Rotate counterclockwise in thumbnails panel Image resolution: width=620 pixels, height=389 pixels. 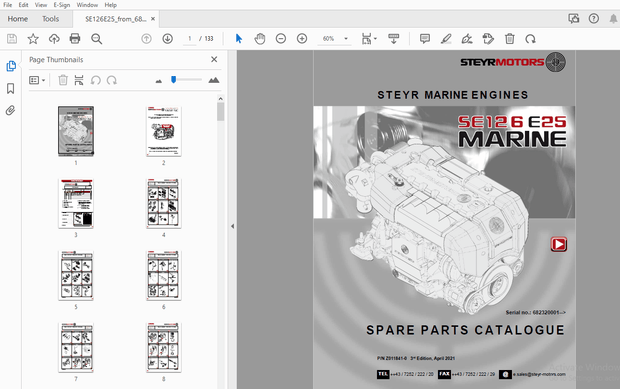(x=95, y=80)
